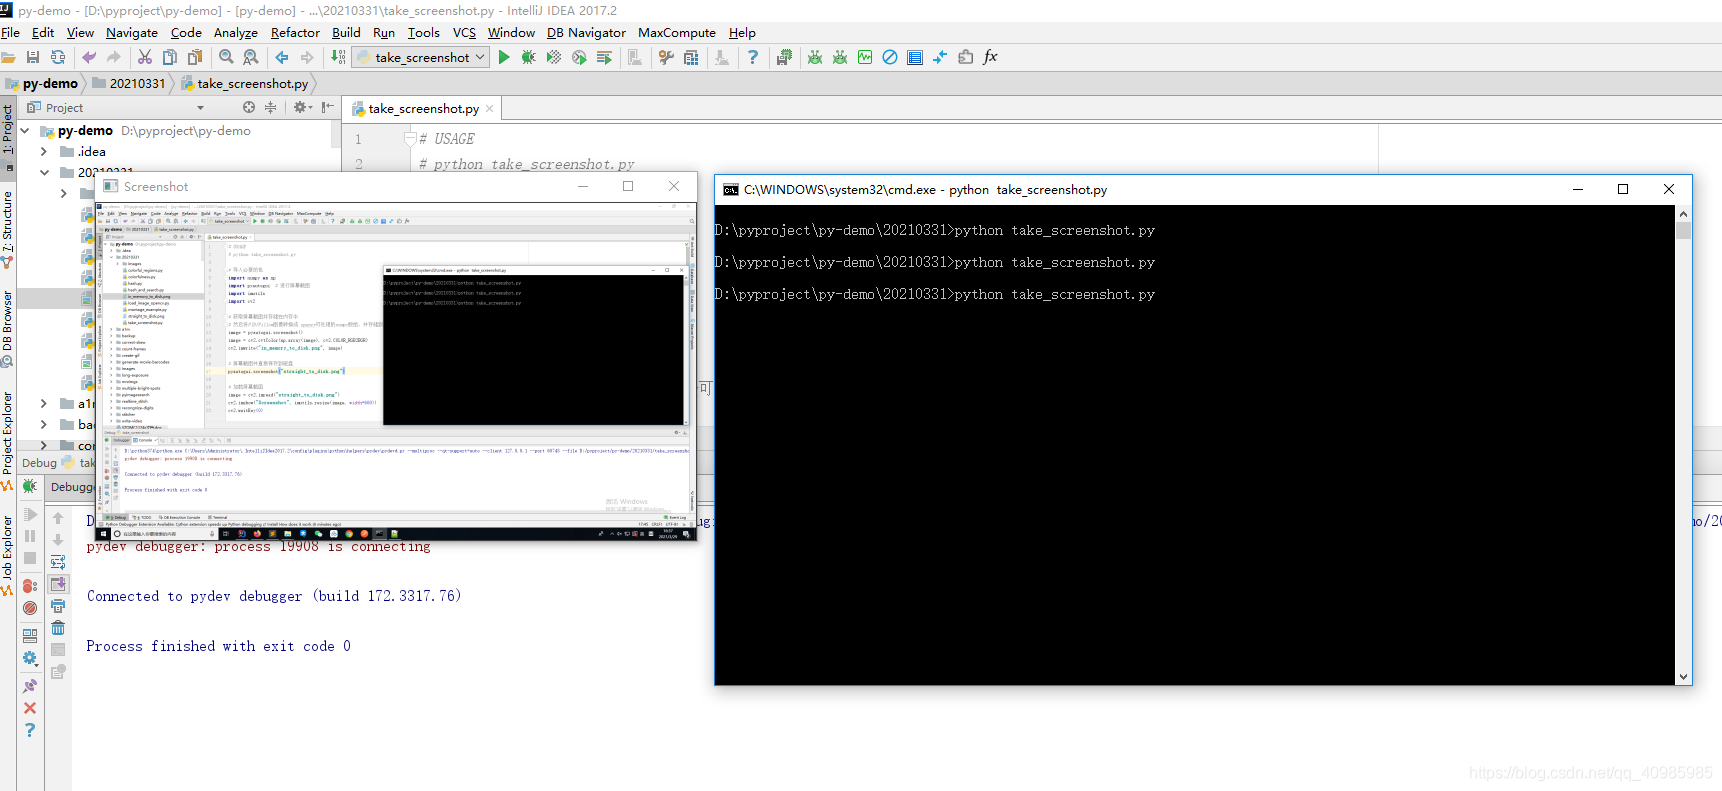Click scroll-from-source target icon in Project panel
This screenshot has height=791, width=1722.
pos(249,107)
